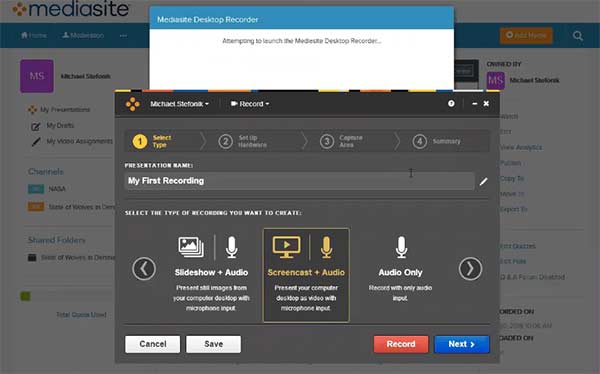The width and height of the screenshot is (600, 374).
Task: Open Moderation in Mediasite navigation bar
Action: (x=83, y=35)
